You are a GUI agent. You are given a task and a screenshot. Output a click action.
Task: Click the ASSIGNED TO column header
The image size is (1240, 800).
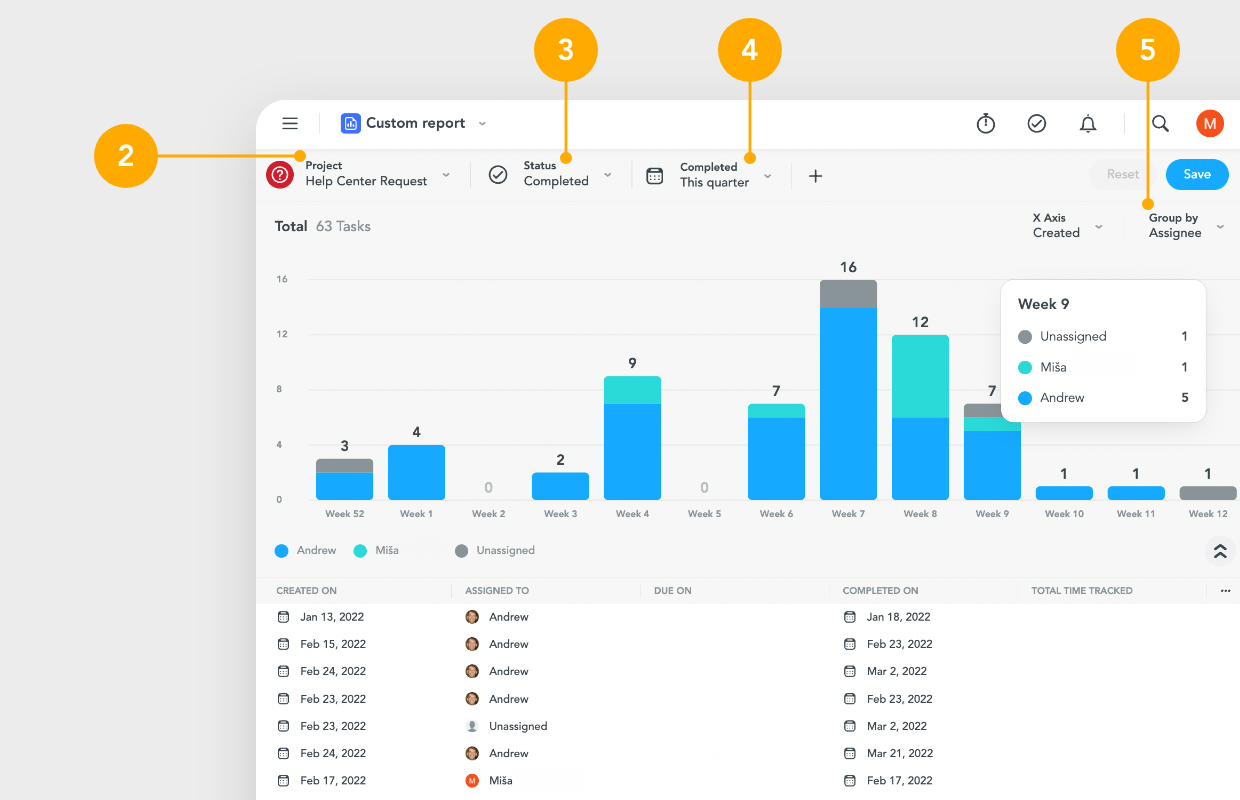point(496,590)
